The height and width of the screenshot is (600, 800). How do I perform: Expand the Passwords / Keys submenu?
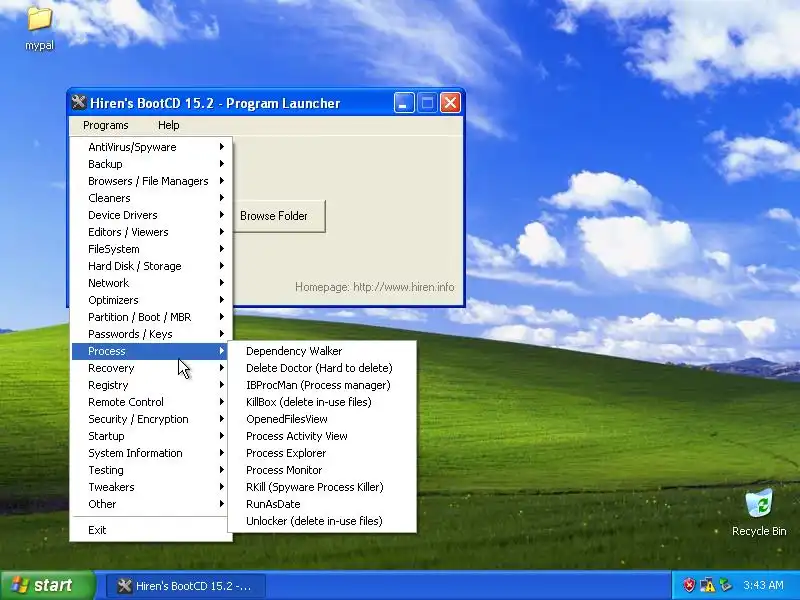tap(152, 334)
